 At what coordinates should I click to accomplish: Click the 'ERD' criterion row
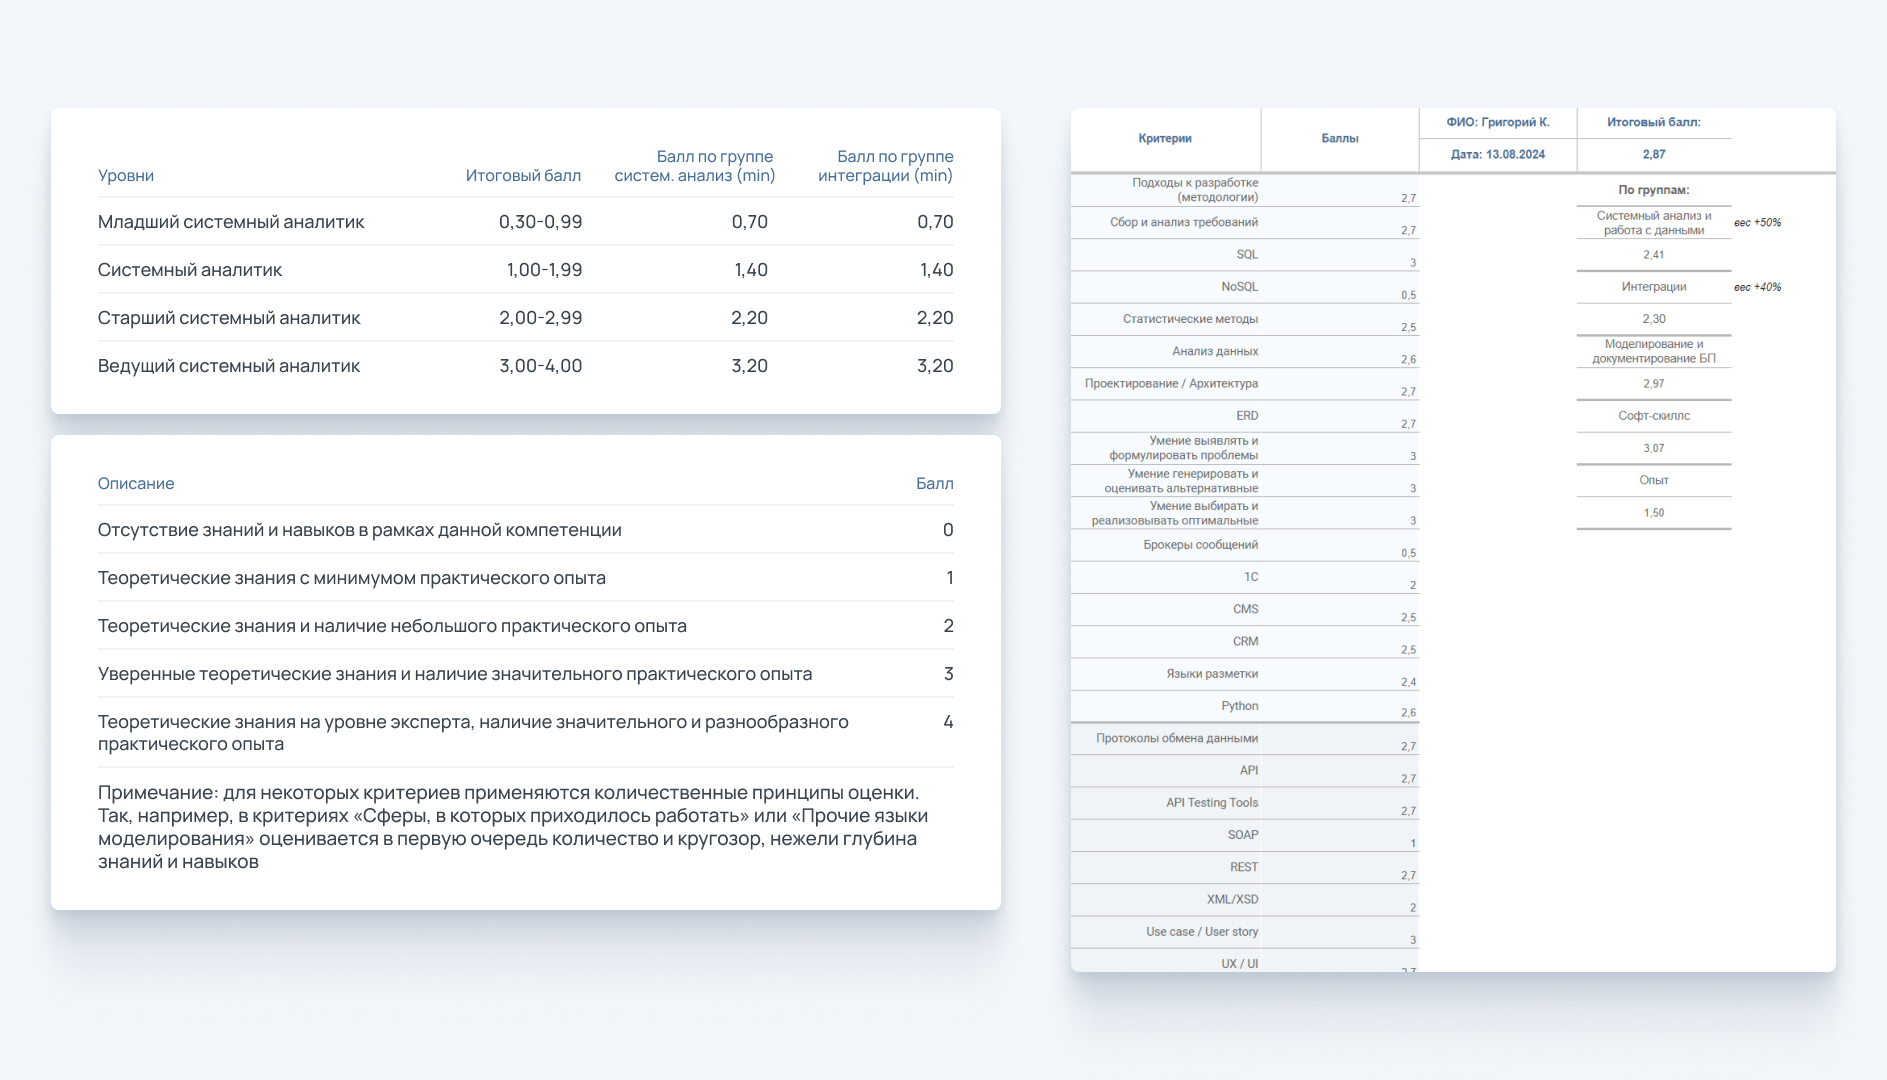1247,416
